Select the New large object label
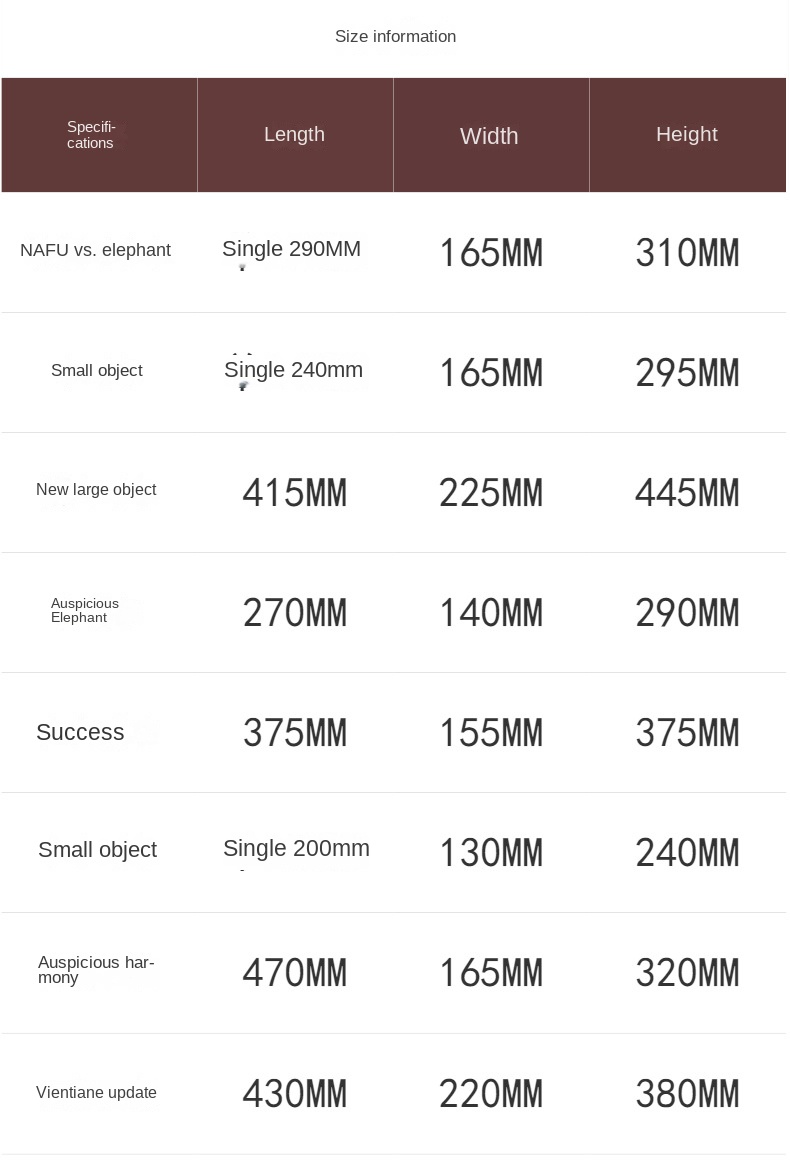 96,490
